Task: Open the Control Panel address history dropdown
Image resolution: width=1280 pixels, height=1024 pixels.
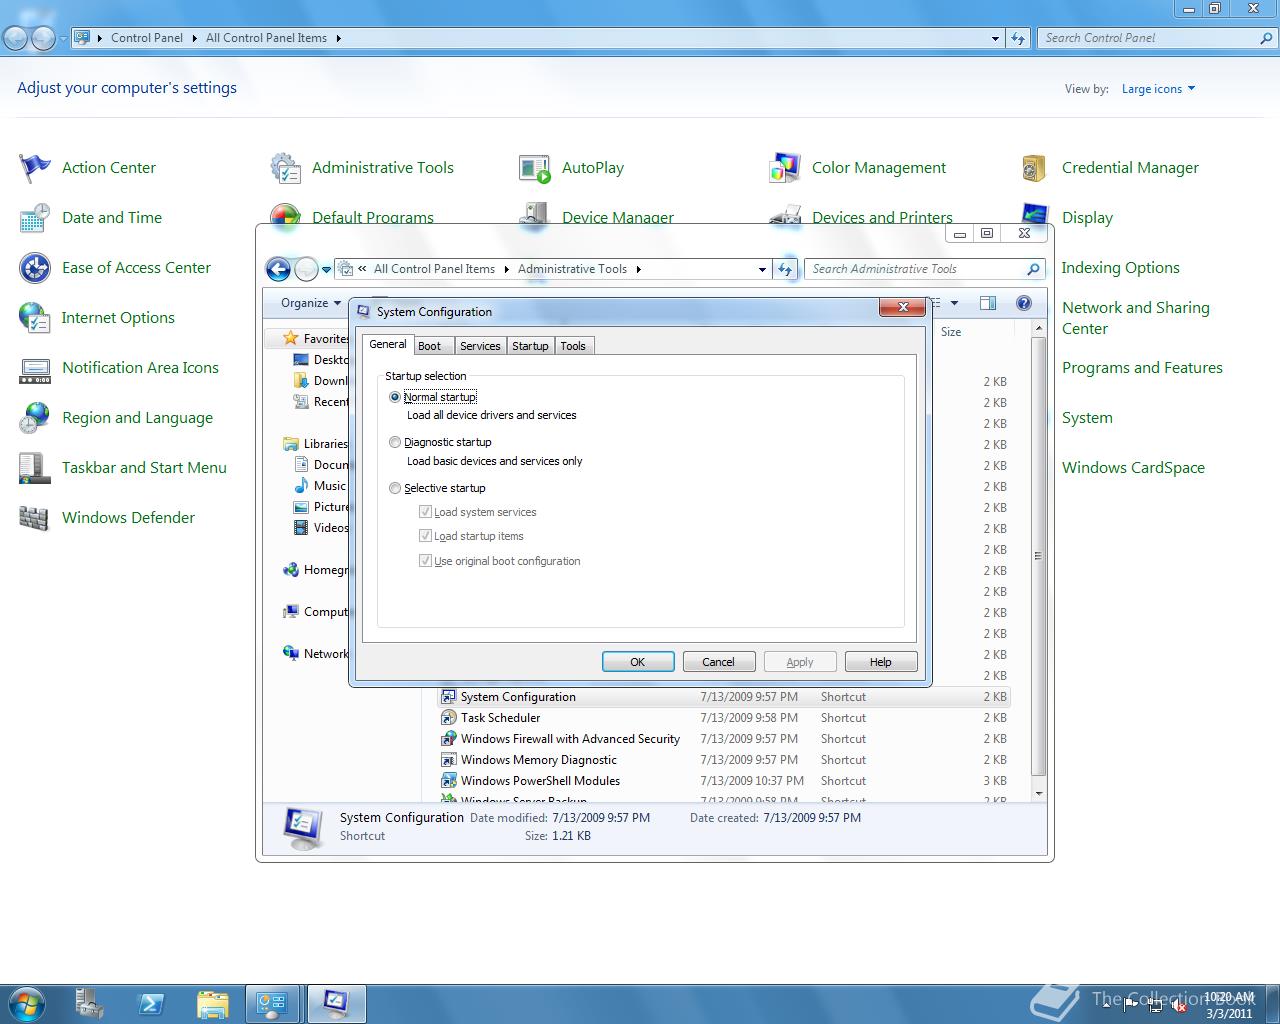Action: coord(995,38)
